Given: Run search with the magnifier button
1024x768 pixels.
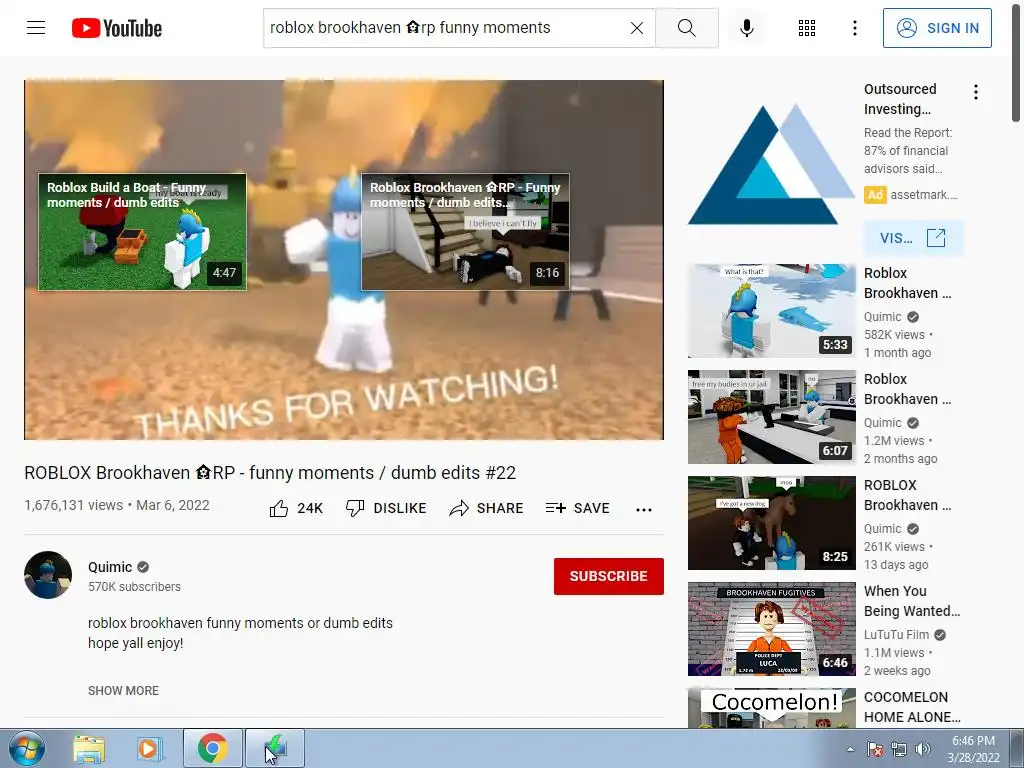Looking at the screenshot, I should coord(686,28).
